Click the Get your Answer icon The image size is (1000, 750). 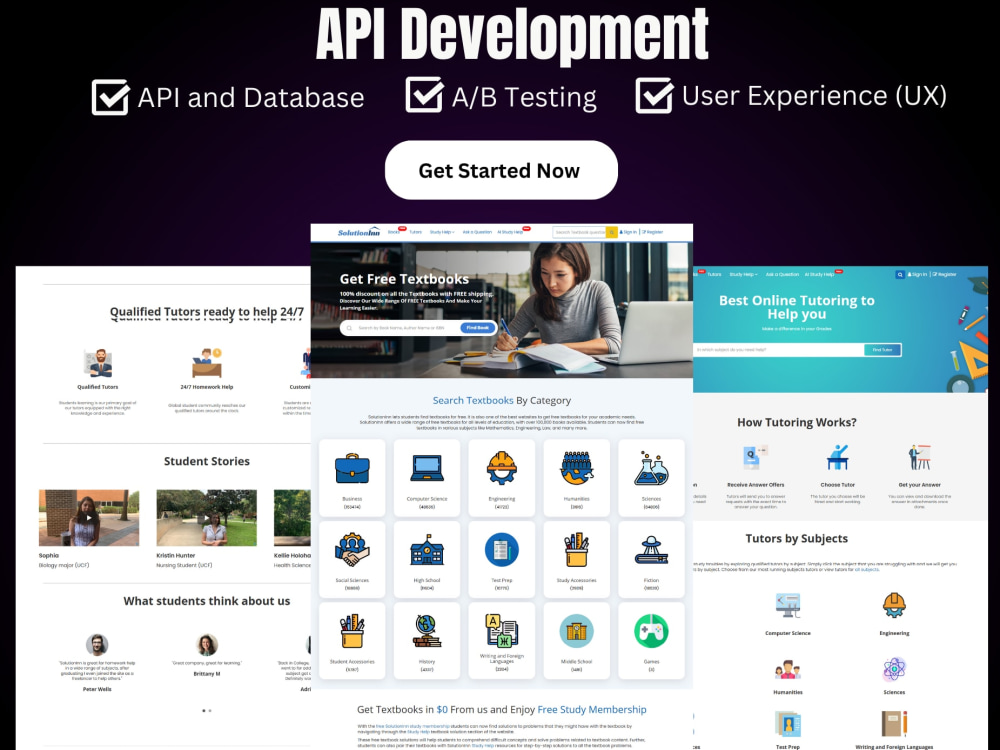click(919, 458)
